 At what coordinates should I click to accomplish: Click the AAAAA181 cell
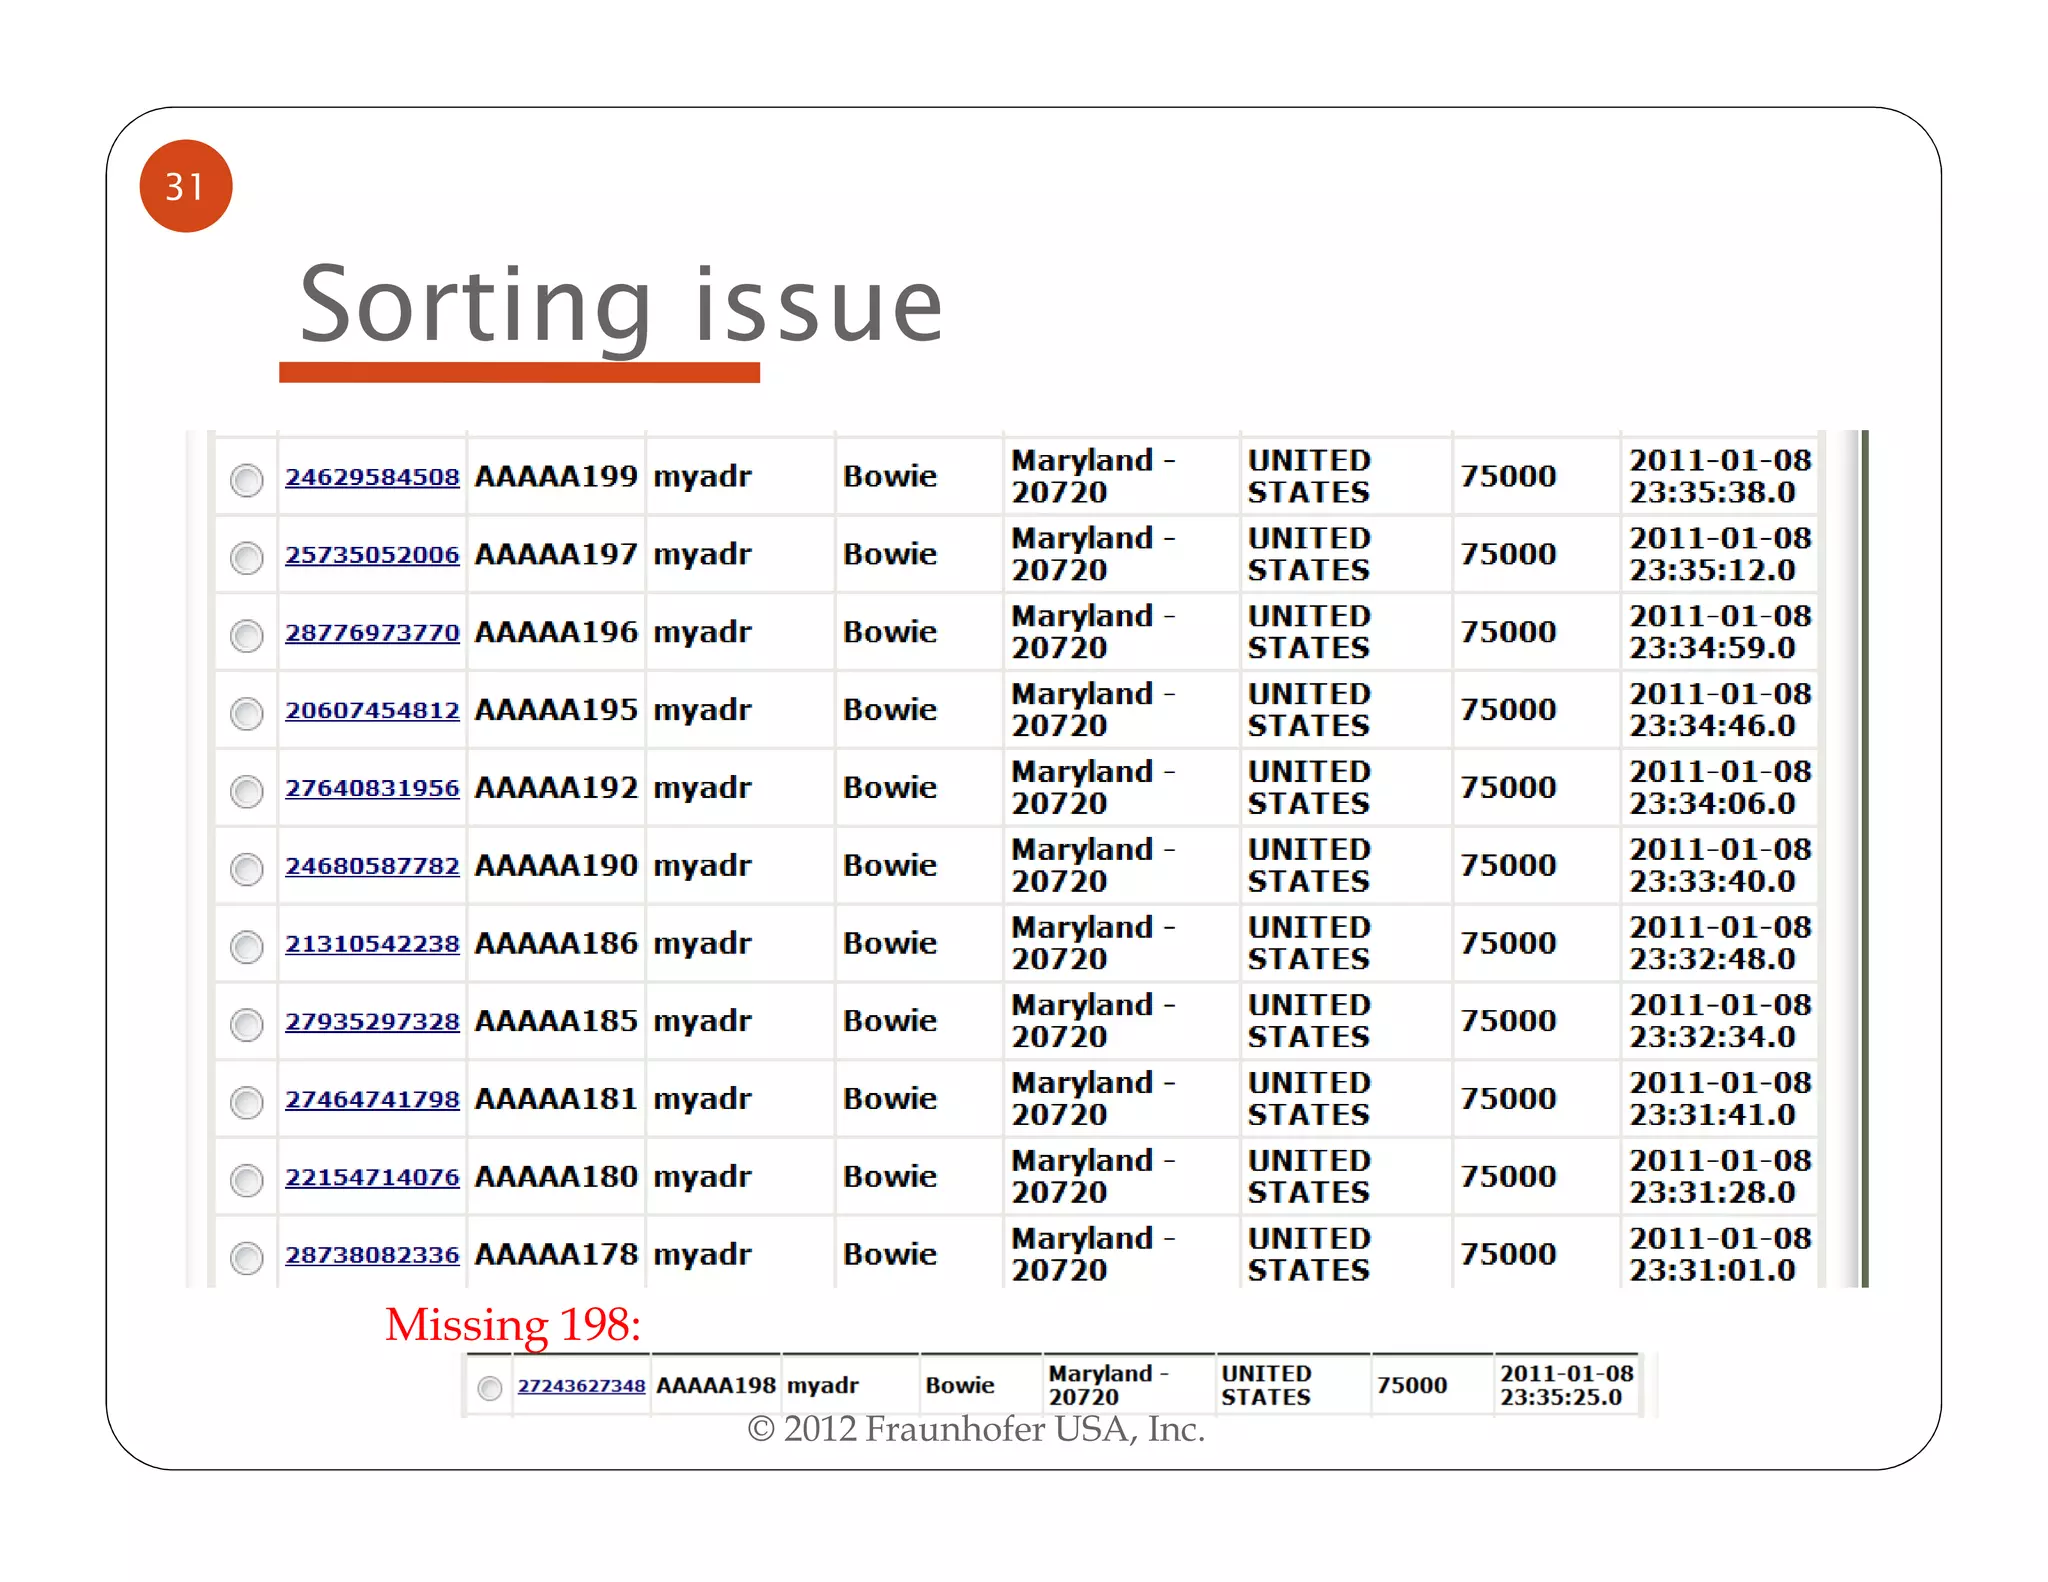556,1099
